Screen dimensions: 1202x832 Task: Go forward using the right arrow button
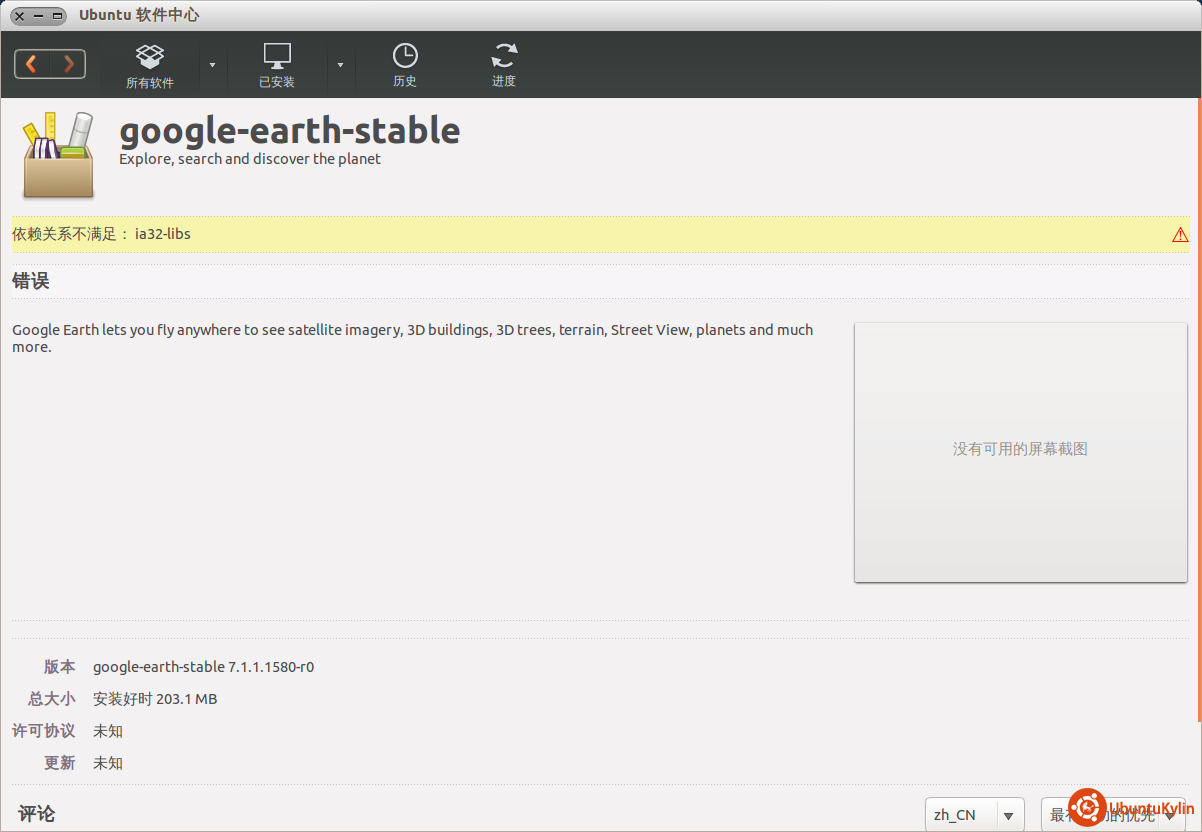point(68,64)
